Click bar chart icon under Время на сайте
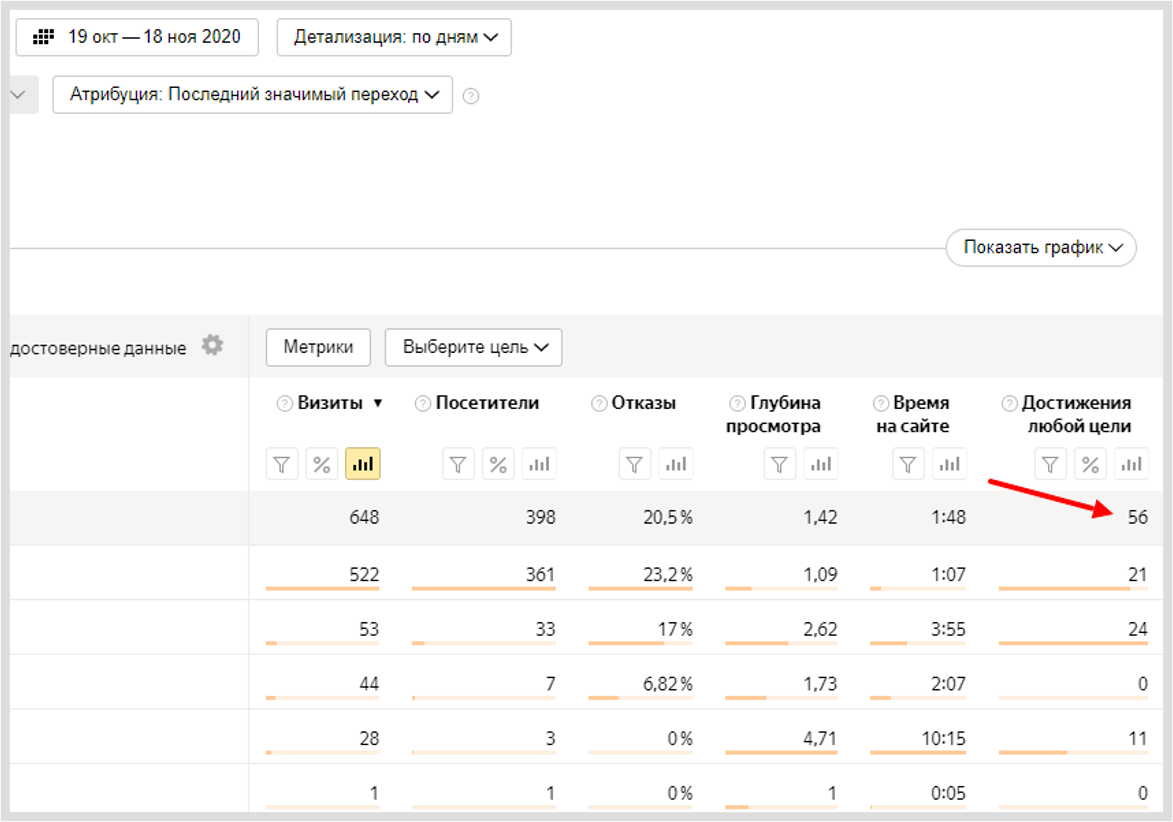 [949, 464]
